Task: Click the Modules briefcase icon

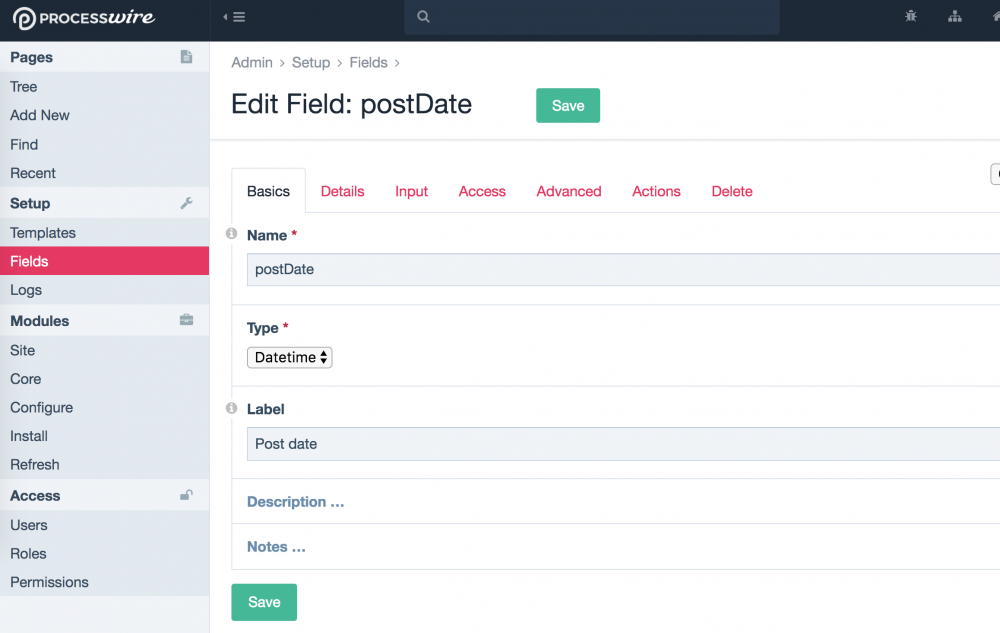Action: pyautogui.click(x=186, y=321)
